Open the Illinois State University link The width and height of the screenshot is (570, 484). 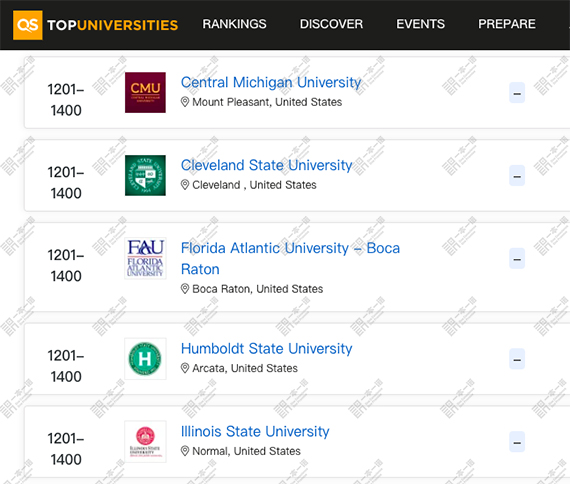tap(255, 432)
